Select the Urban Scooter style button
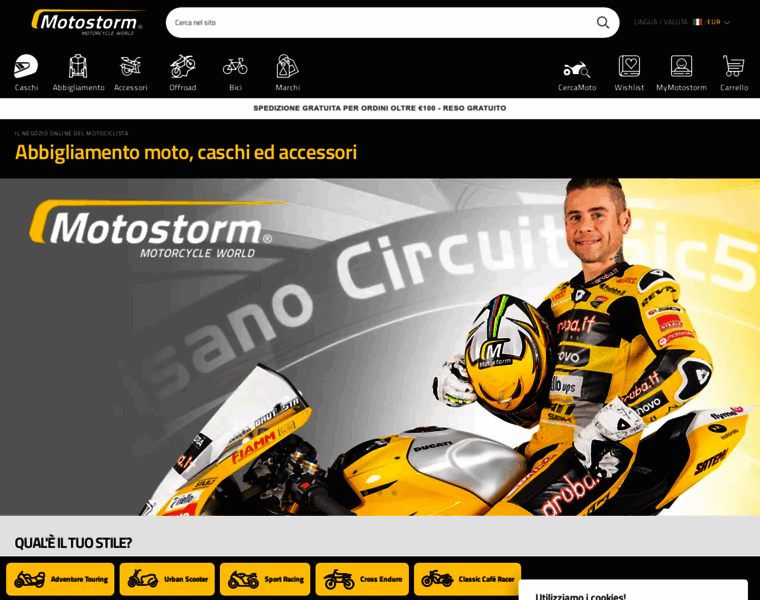 [x=167, y=579]
